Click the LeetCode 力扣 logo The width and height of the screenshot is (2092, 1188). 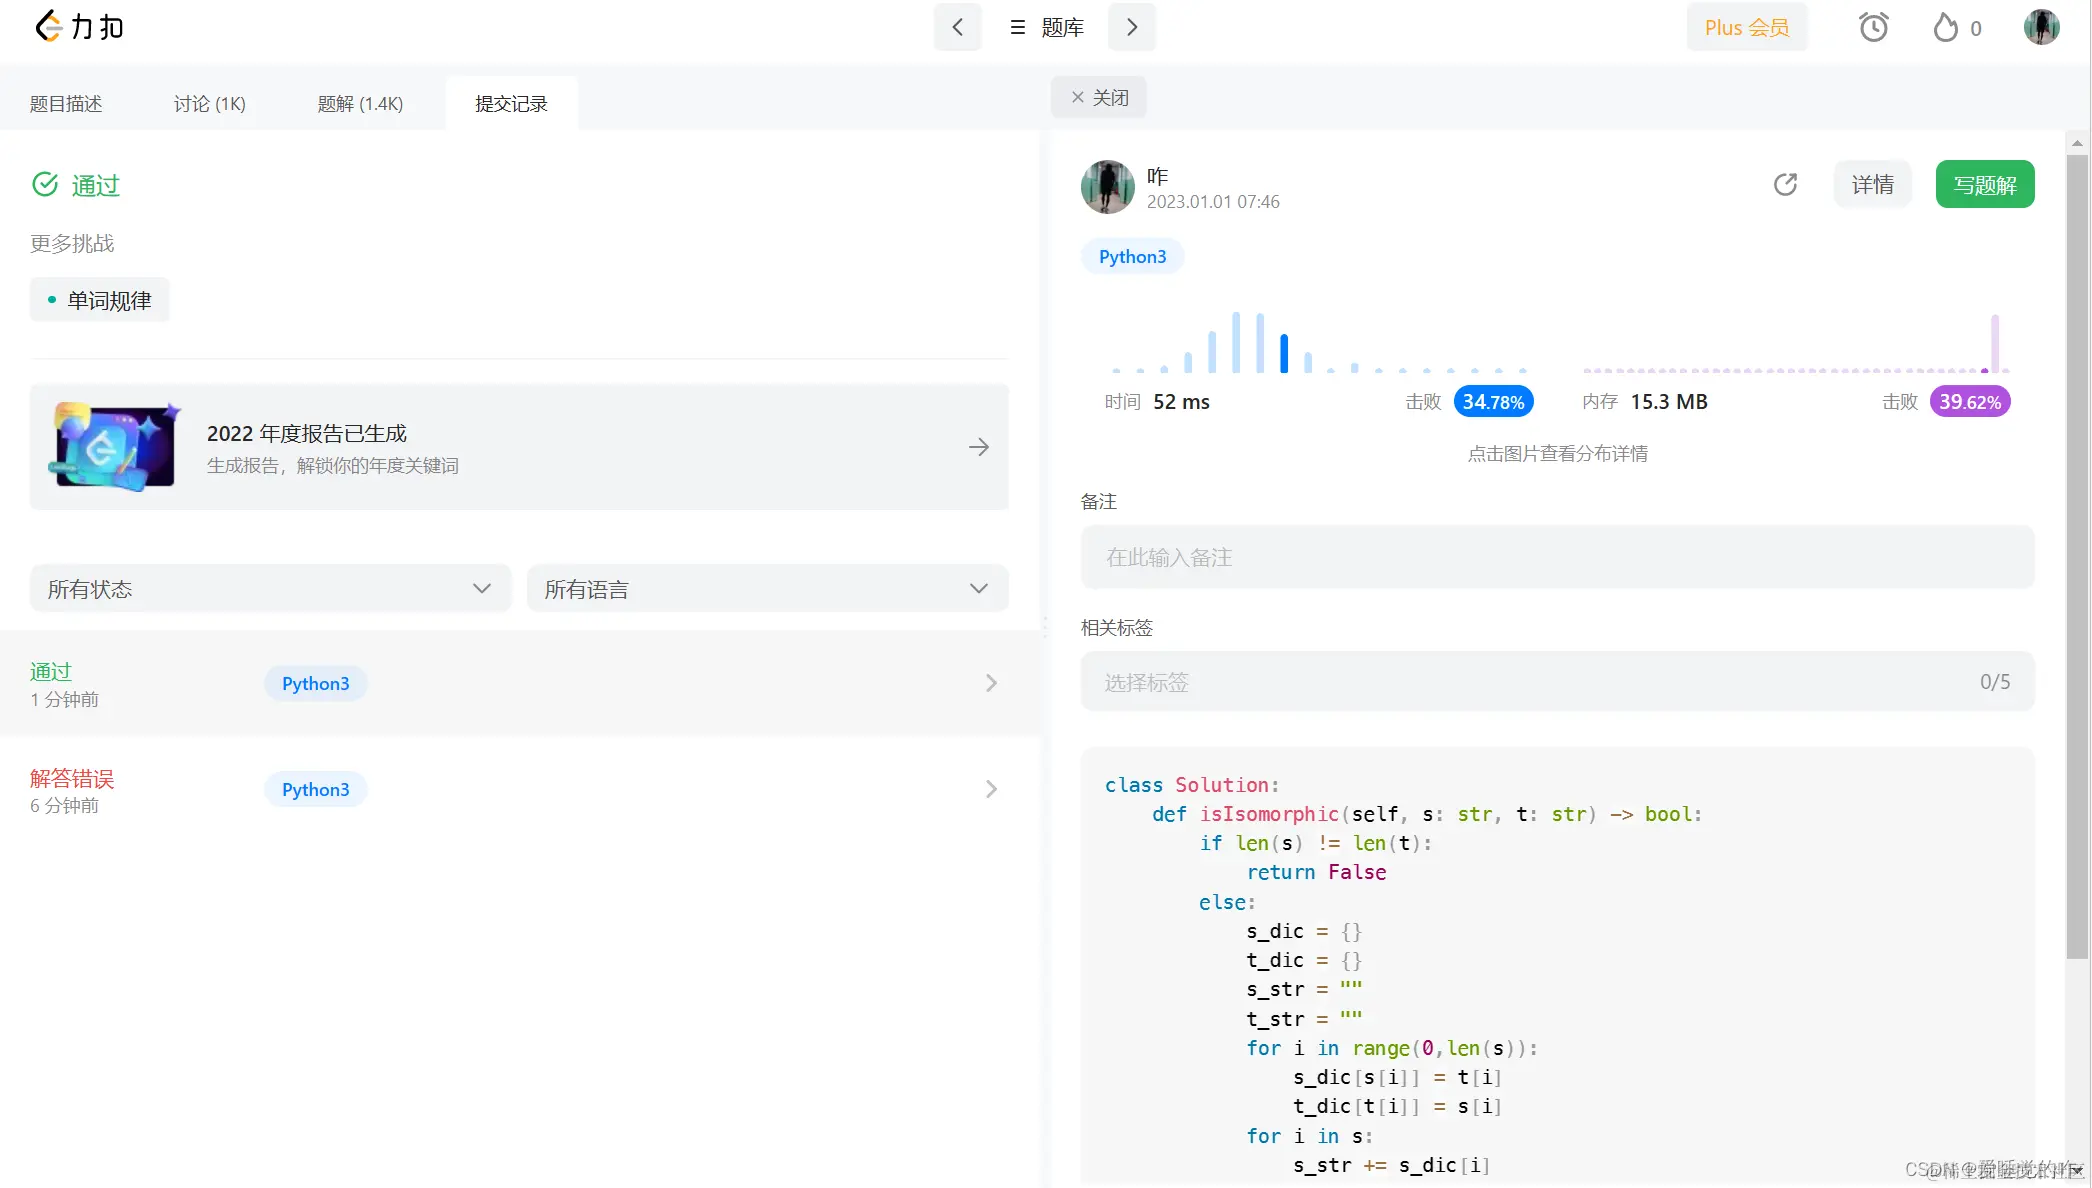[x=79, y=27]
